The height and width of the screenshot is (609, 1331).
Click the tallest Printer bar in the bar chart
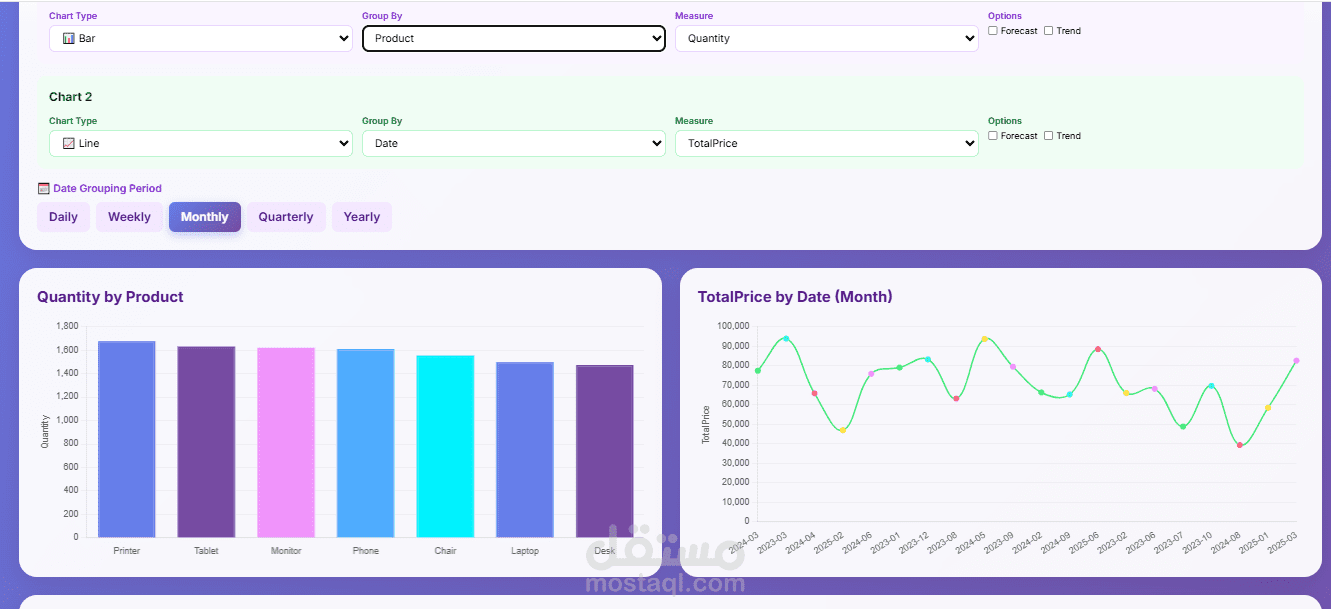[x=126, y=440]
